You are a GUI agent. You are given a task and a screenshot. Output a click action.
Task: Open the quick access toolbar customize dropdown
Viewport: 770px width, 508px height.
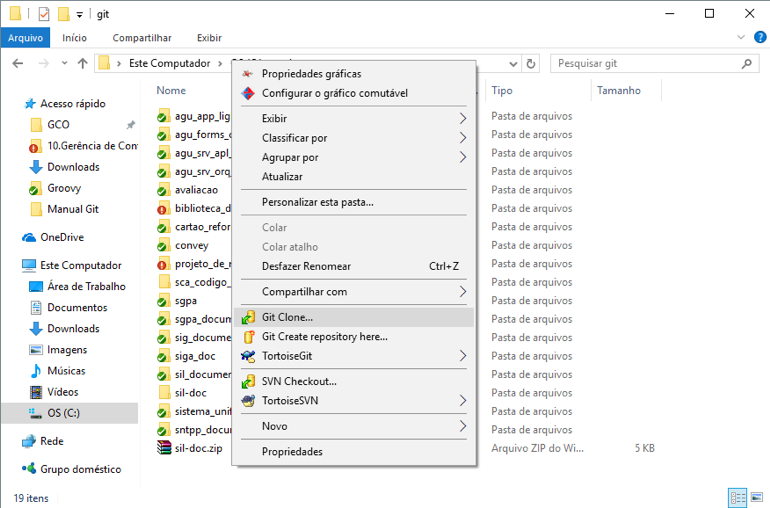[80, 15]
